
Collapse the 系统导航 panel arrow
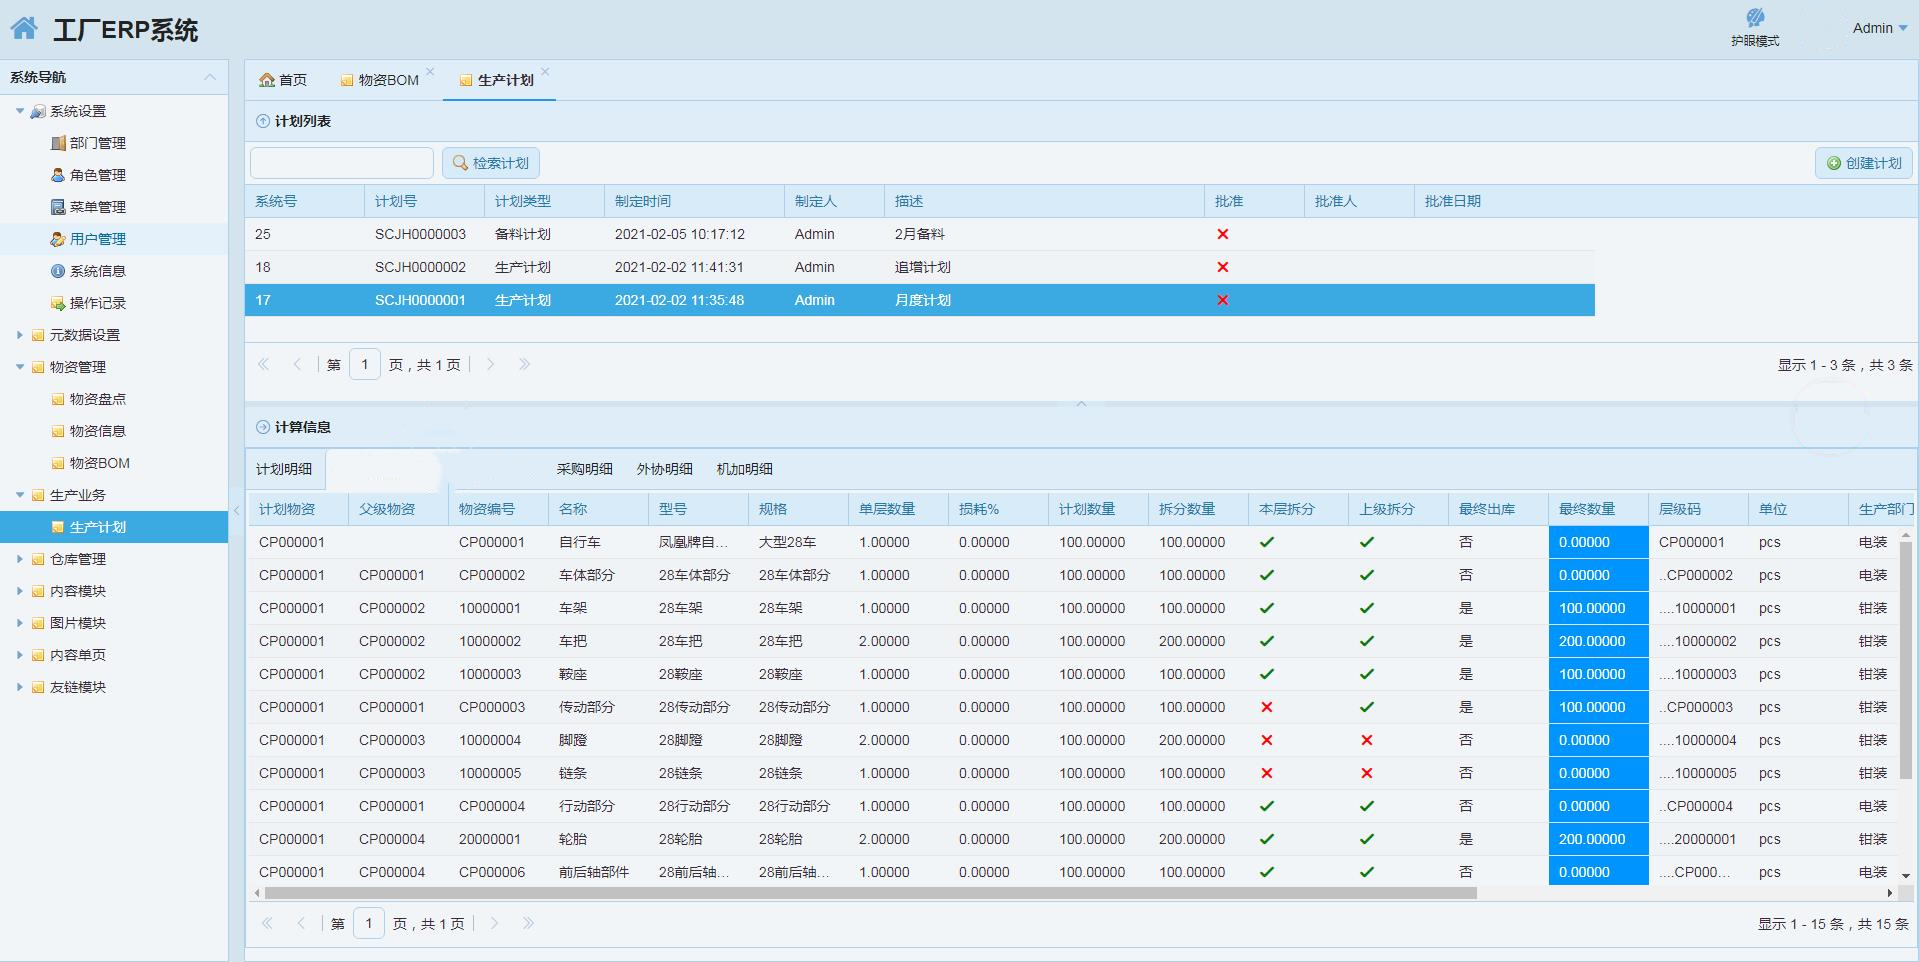coord(210,77)
